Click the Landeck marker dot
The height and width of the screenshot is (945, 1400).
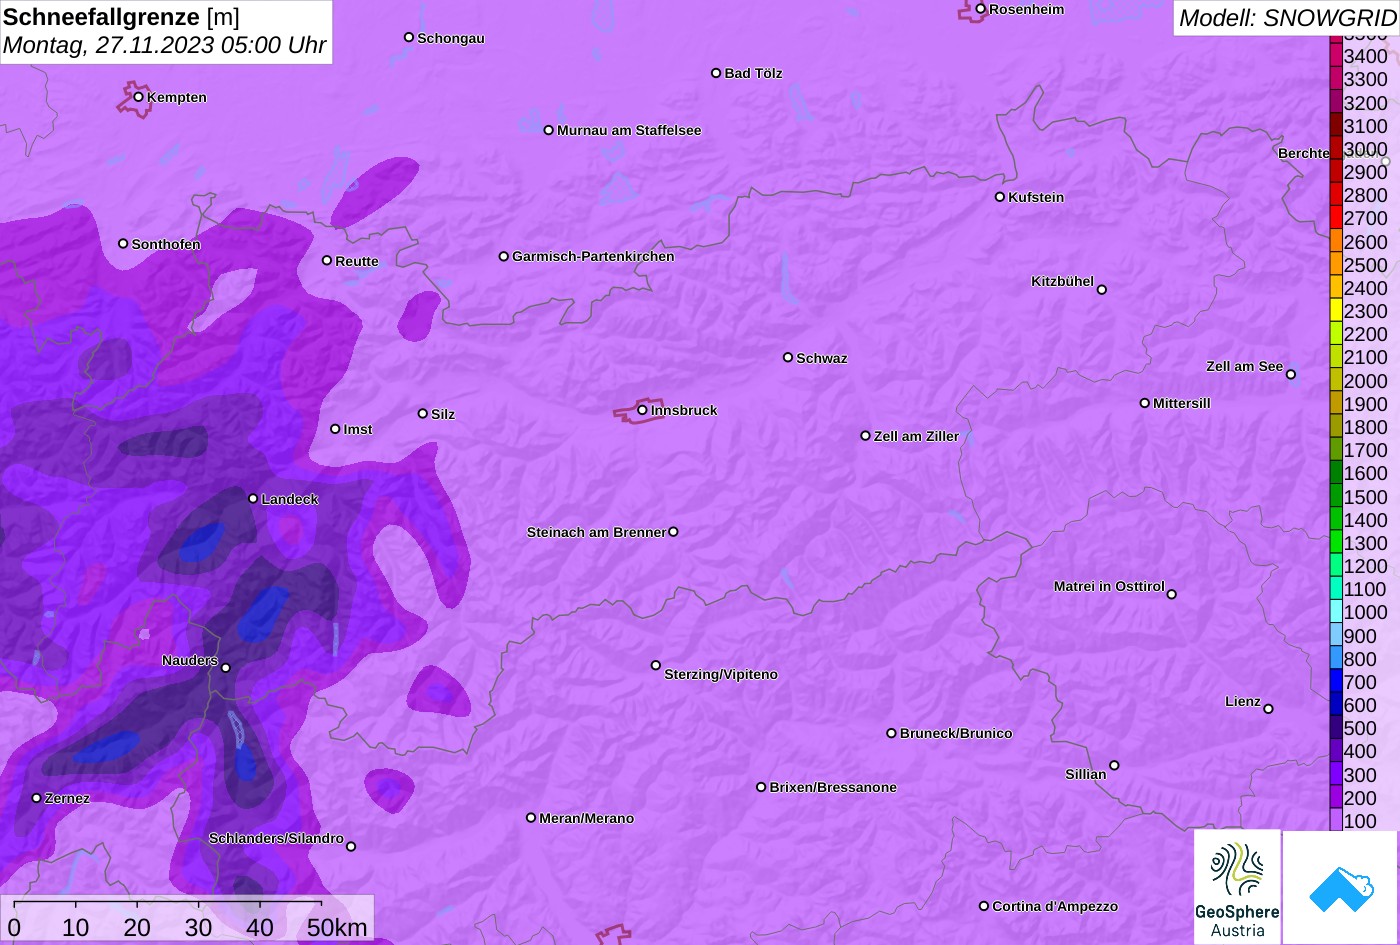point(253,498)
